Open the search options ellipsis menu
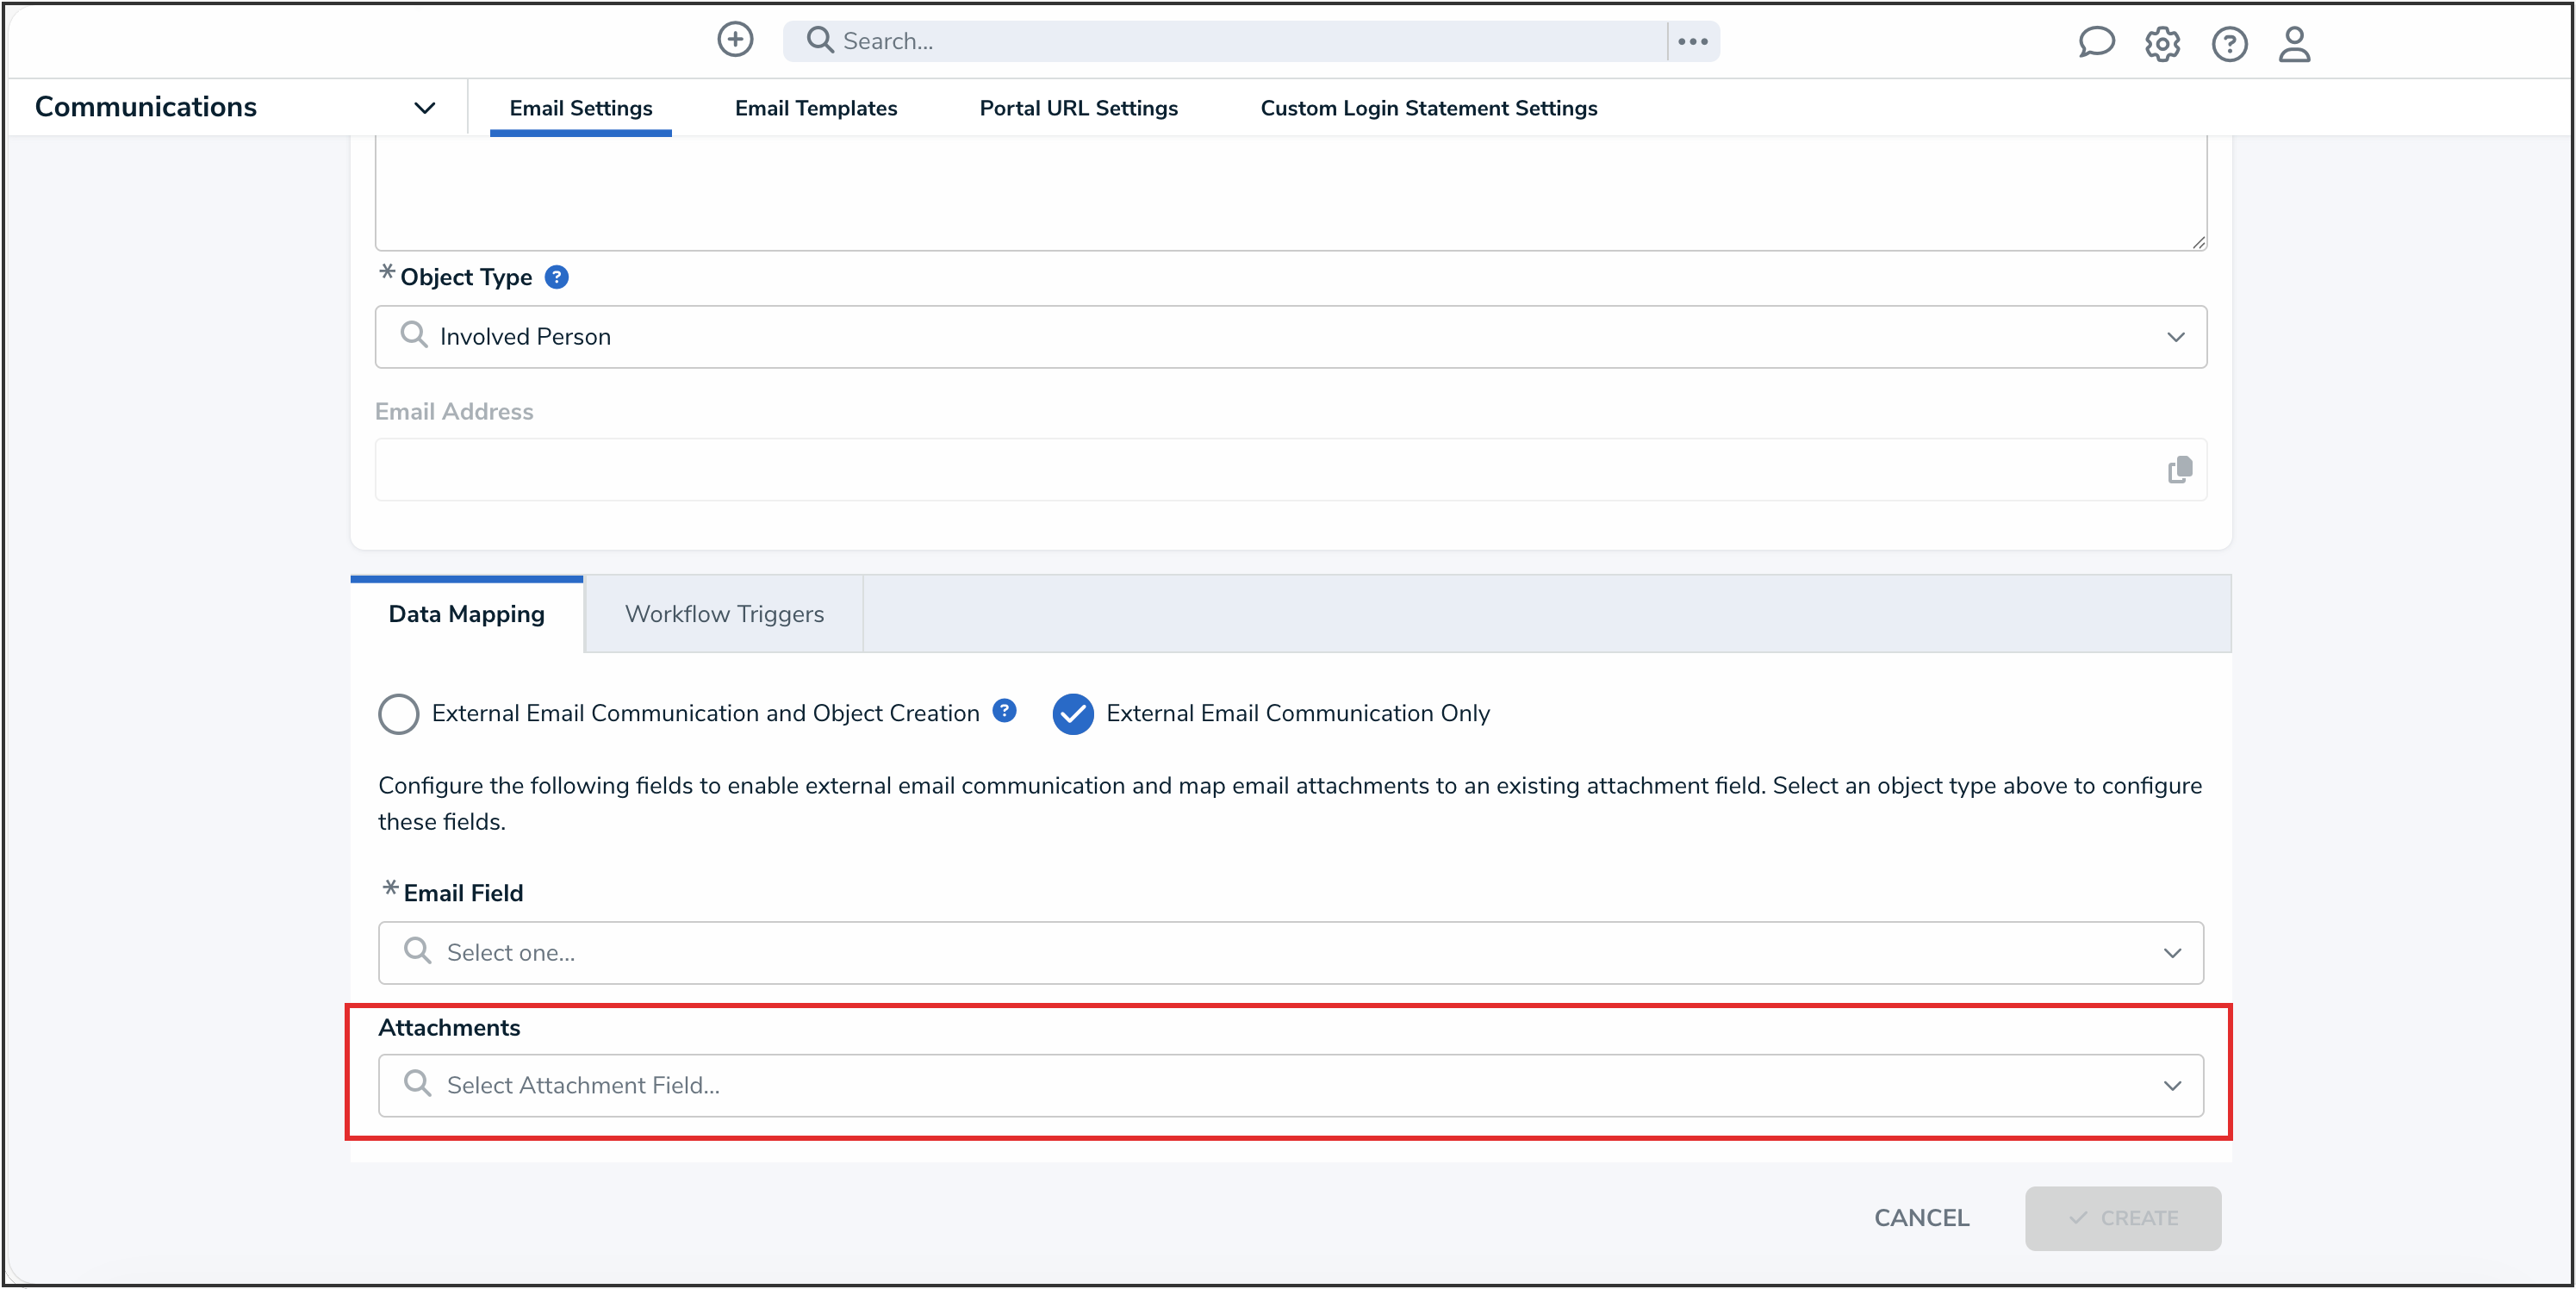 [x=1692, y=41]
